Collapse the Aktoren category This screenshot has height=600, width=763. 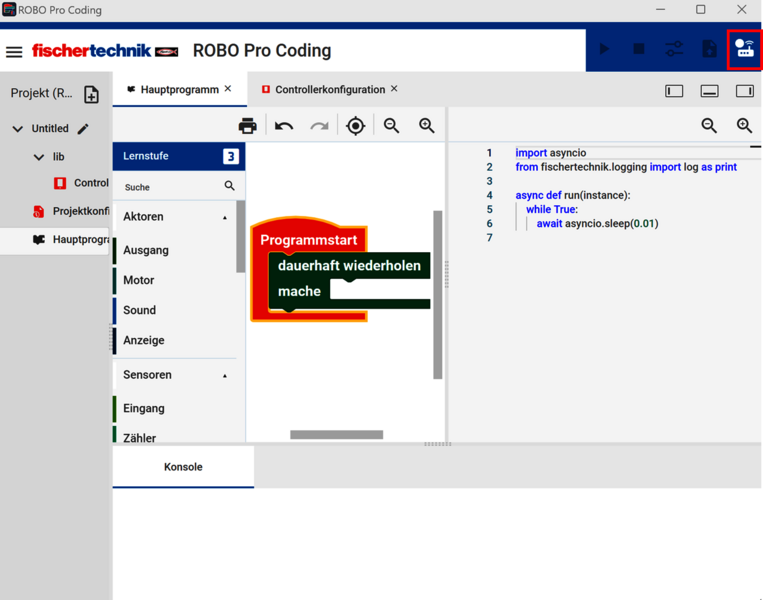coord(225,218)
